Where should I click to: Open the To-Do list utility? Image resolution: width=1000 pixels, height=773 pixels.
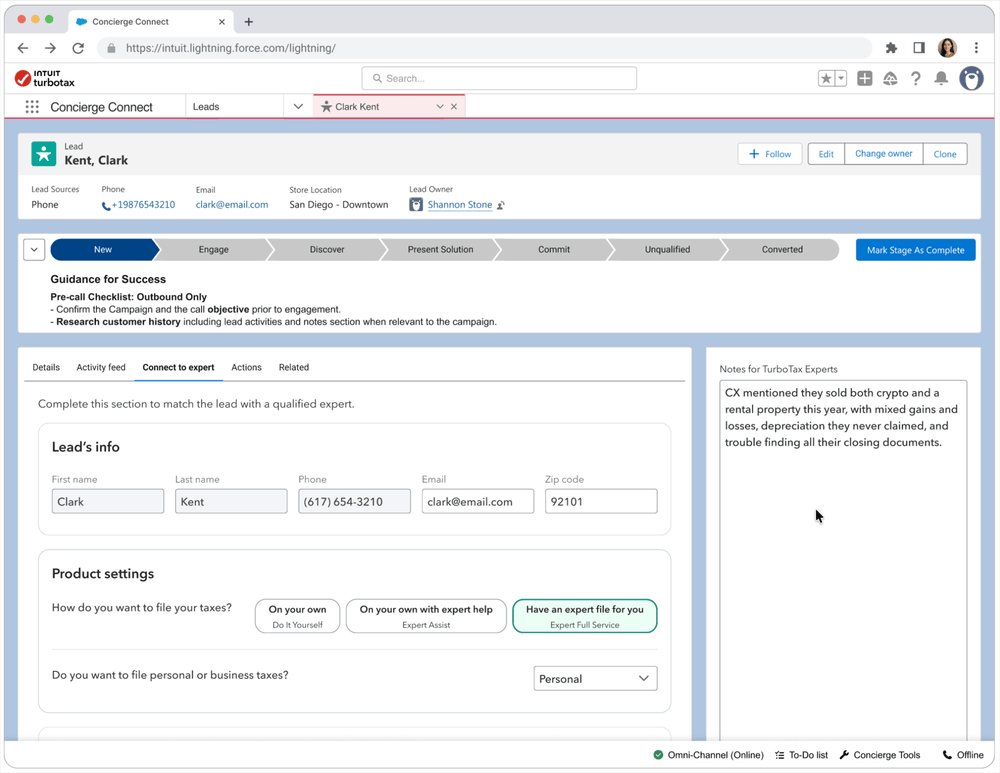tap(802, 755)
